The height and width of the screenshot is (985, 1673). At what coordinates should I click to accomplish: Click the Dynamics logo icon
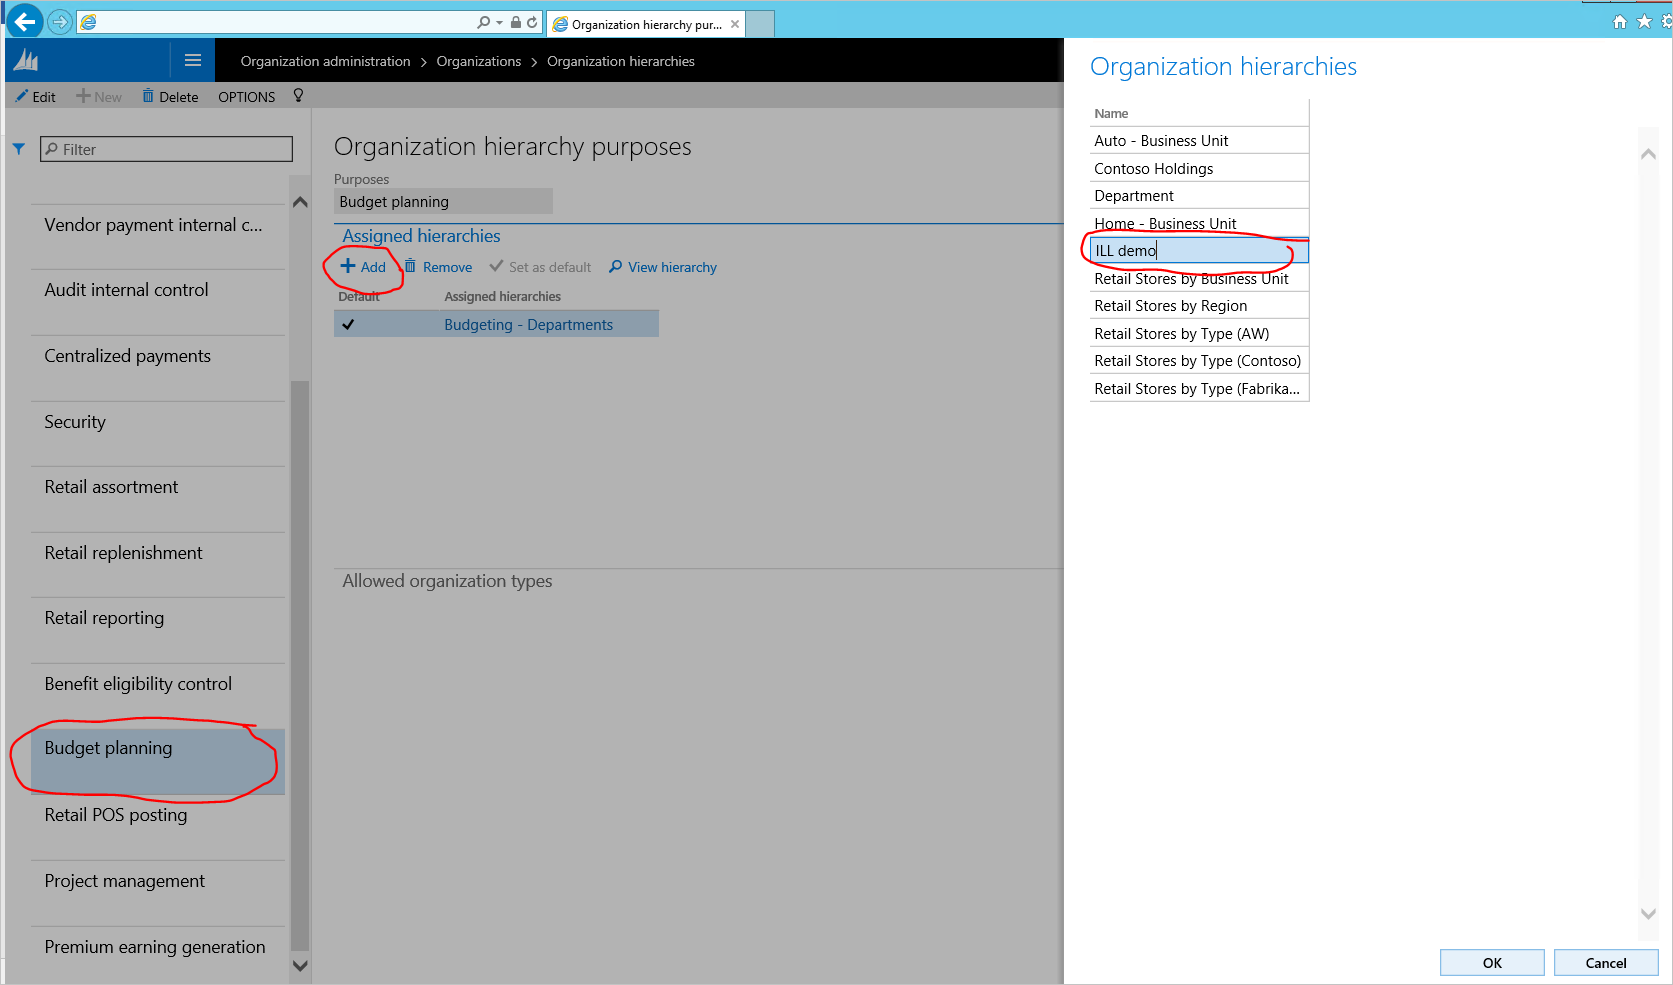pos(26,61)
